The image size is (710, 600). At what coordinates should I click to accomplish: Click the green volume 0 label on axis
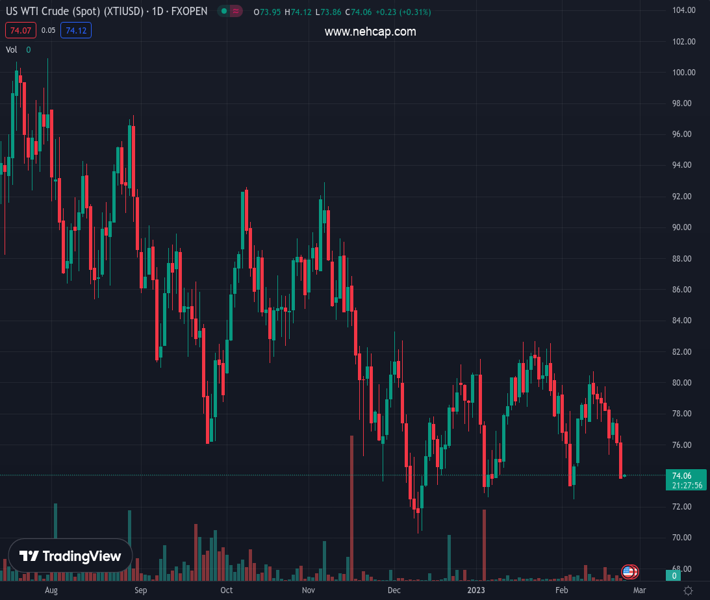point(675,575)
